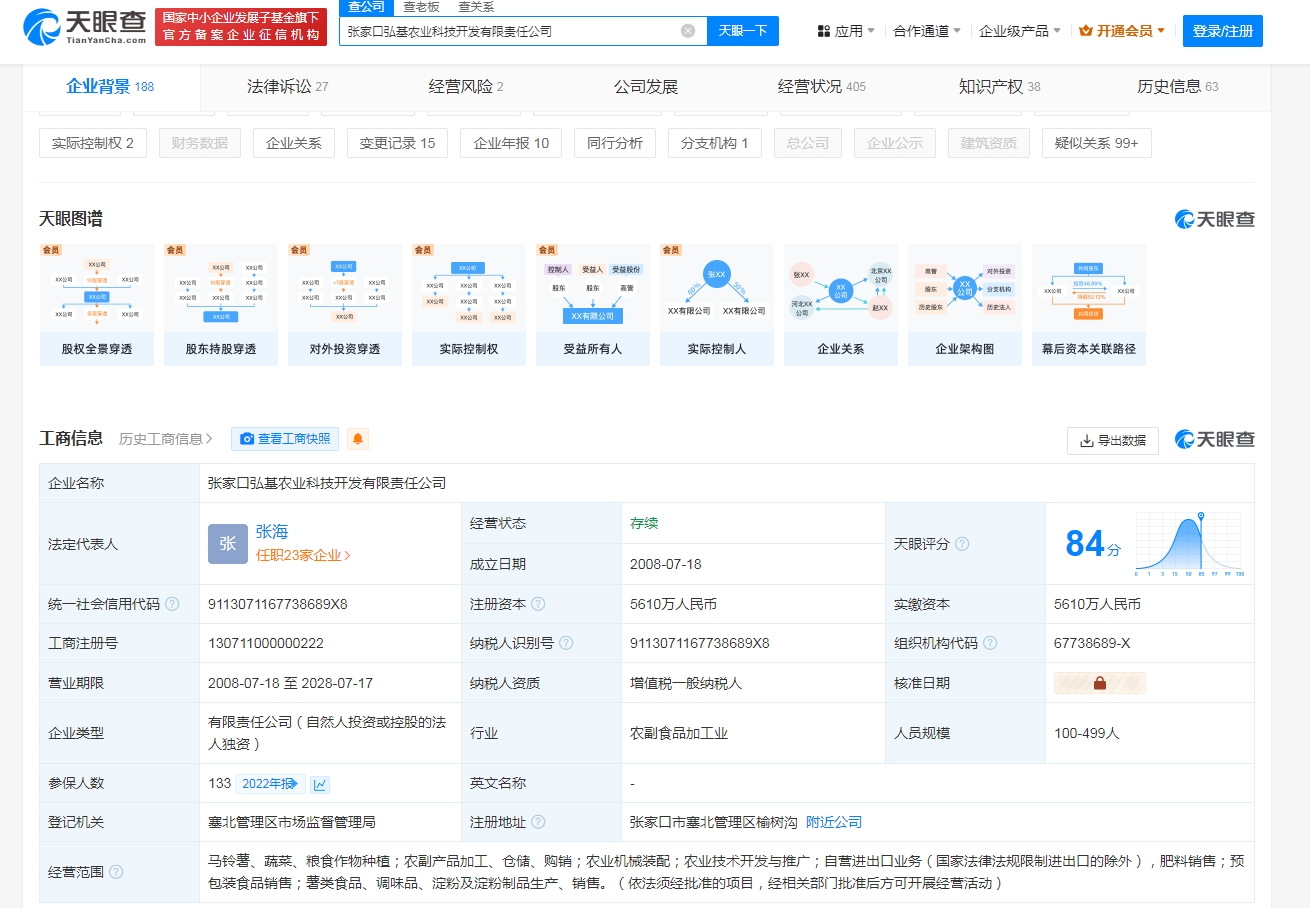Clear the search box with the X icon
The image size is (1310, 908).
(x=688, y=31)
